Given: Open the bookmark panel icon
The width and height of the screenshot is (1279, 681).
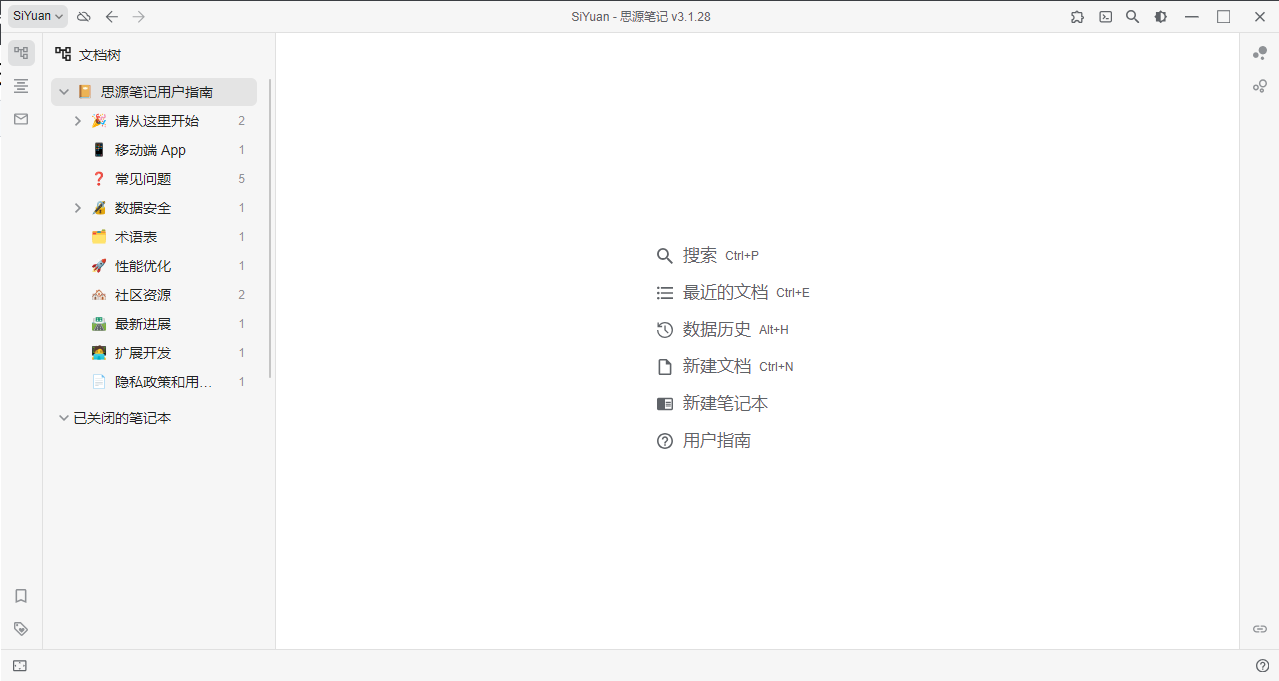Looking at the screenshot, I should coord(21,596).
